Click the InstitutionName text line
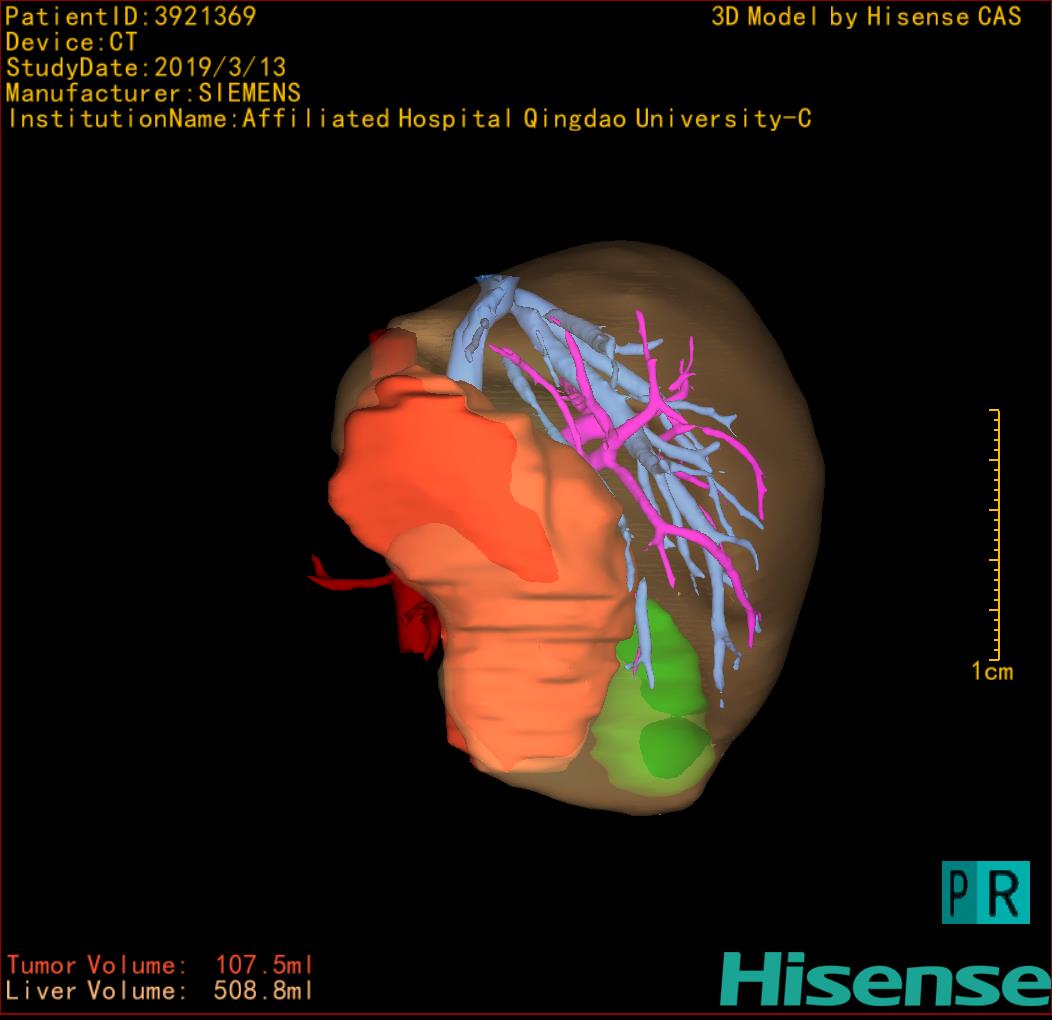This screenshot has width=1052, height=1020. tap(408, 119)
